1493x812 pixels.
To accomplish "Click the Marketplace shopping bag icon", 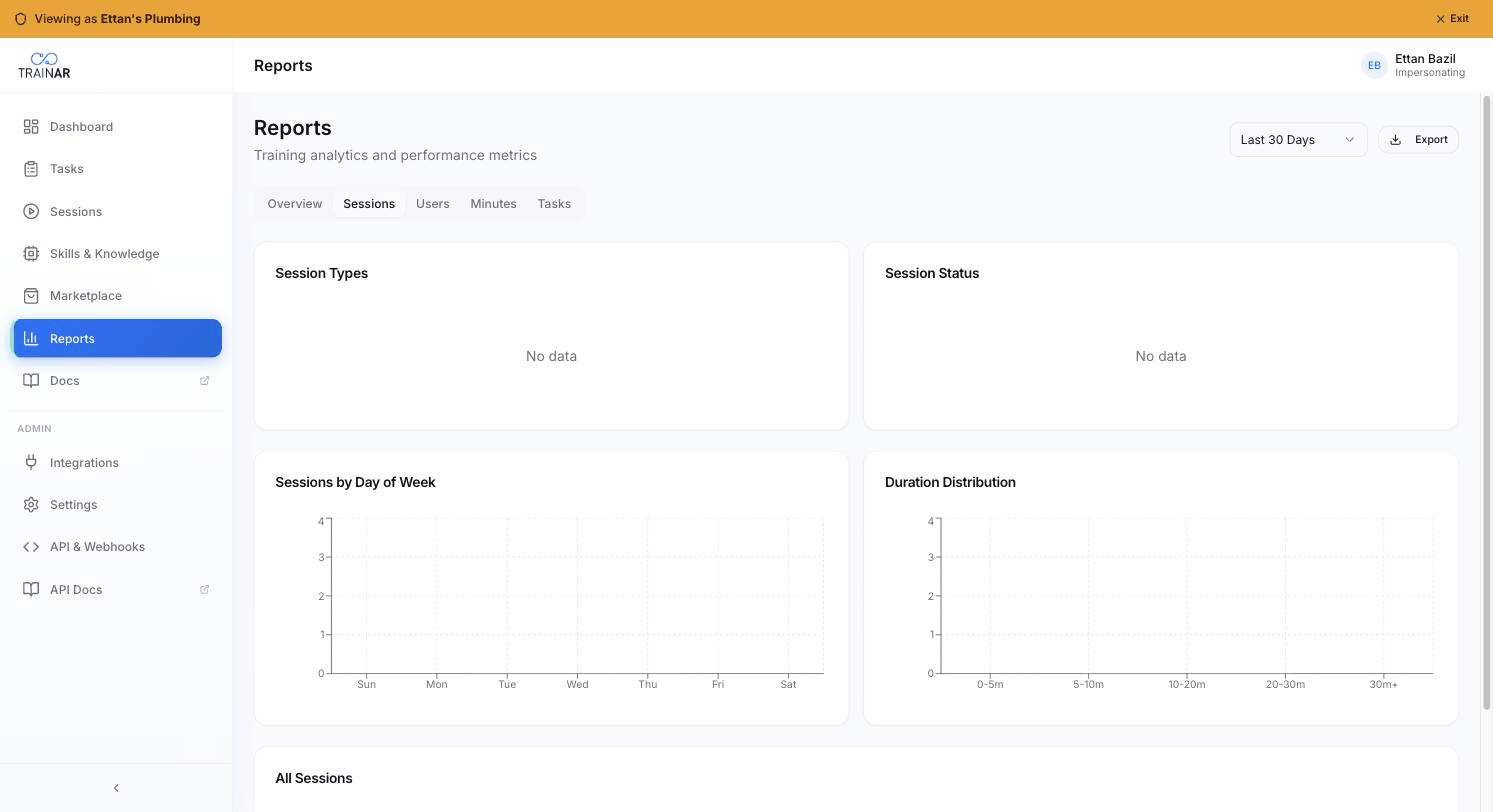I will click(x=31, y=296).
